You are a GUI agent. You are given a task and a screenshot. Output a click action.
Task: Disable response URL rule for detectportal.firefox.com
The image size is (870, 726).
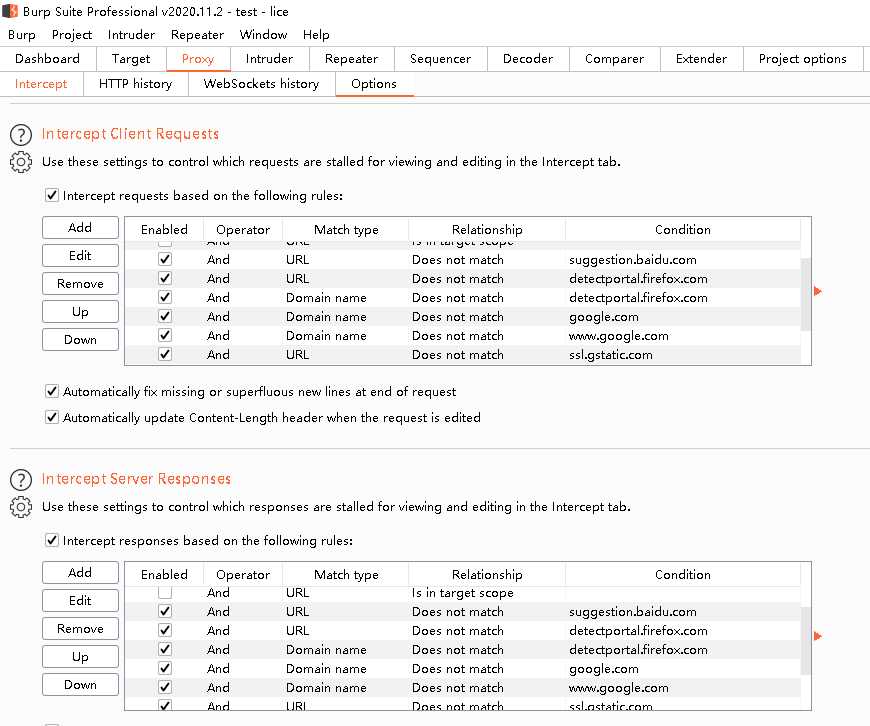point(165,631)
